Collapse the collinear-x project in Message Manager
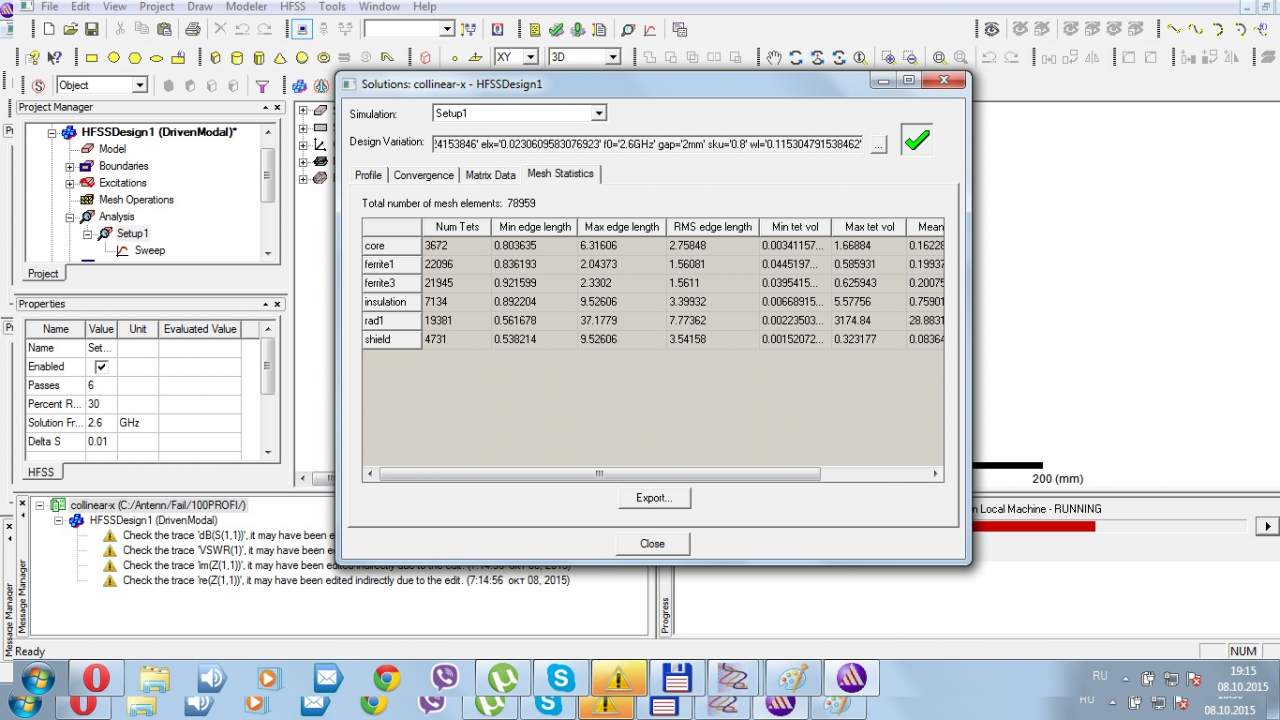Screen dimensions: 1280x720 pos(41,506)
